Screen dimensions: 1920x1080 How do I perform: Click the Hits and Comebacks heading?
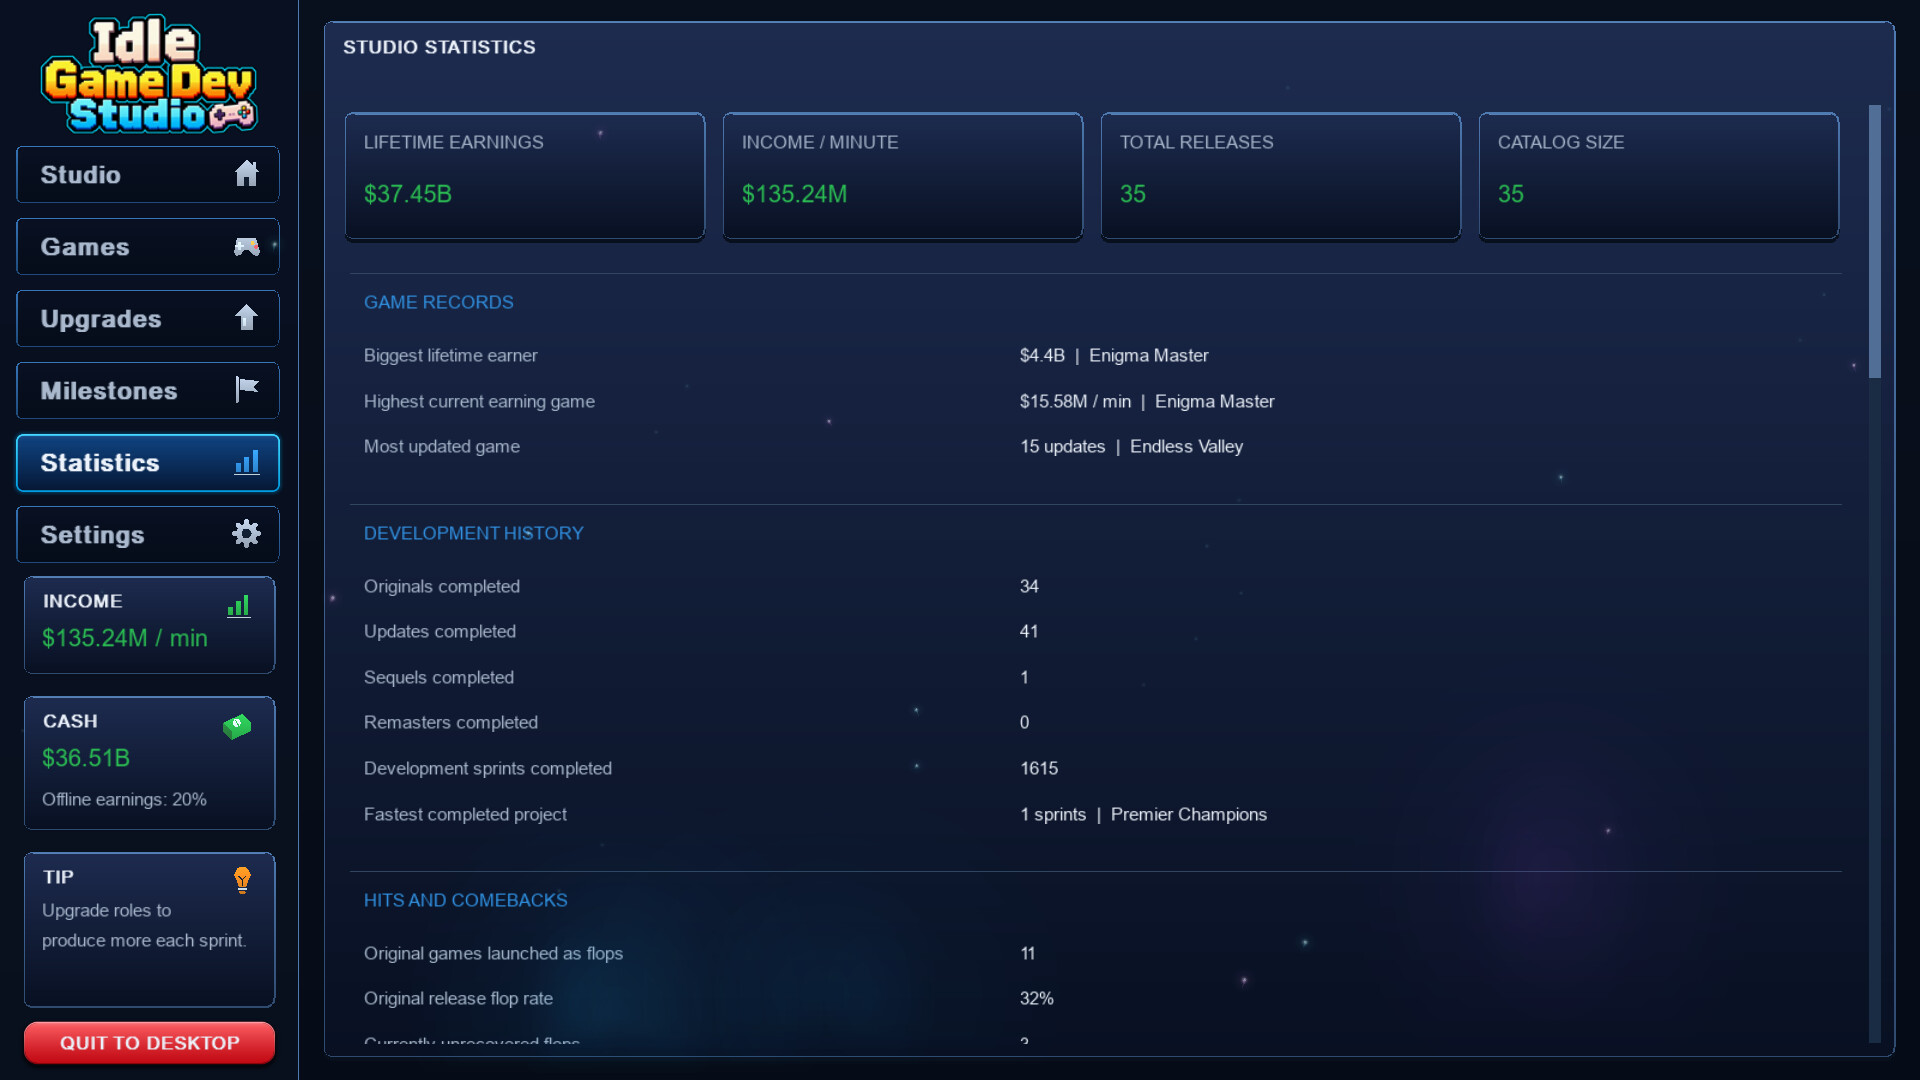pyautogui.click(x=465, y=900)
